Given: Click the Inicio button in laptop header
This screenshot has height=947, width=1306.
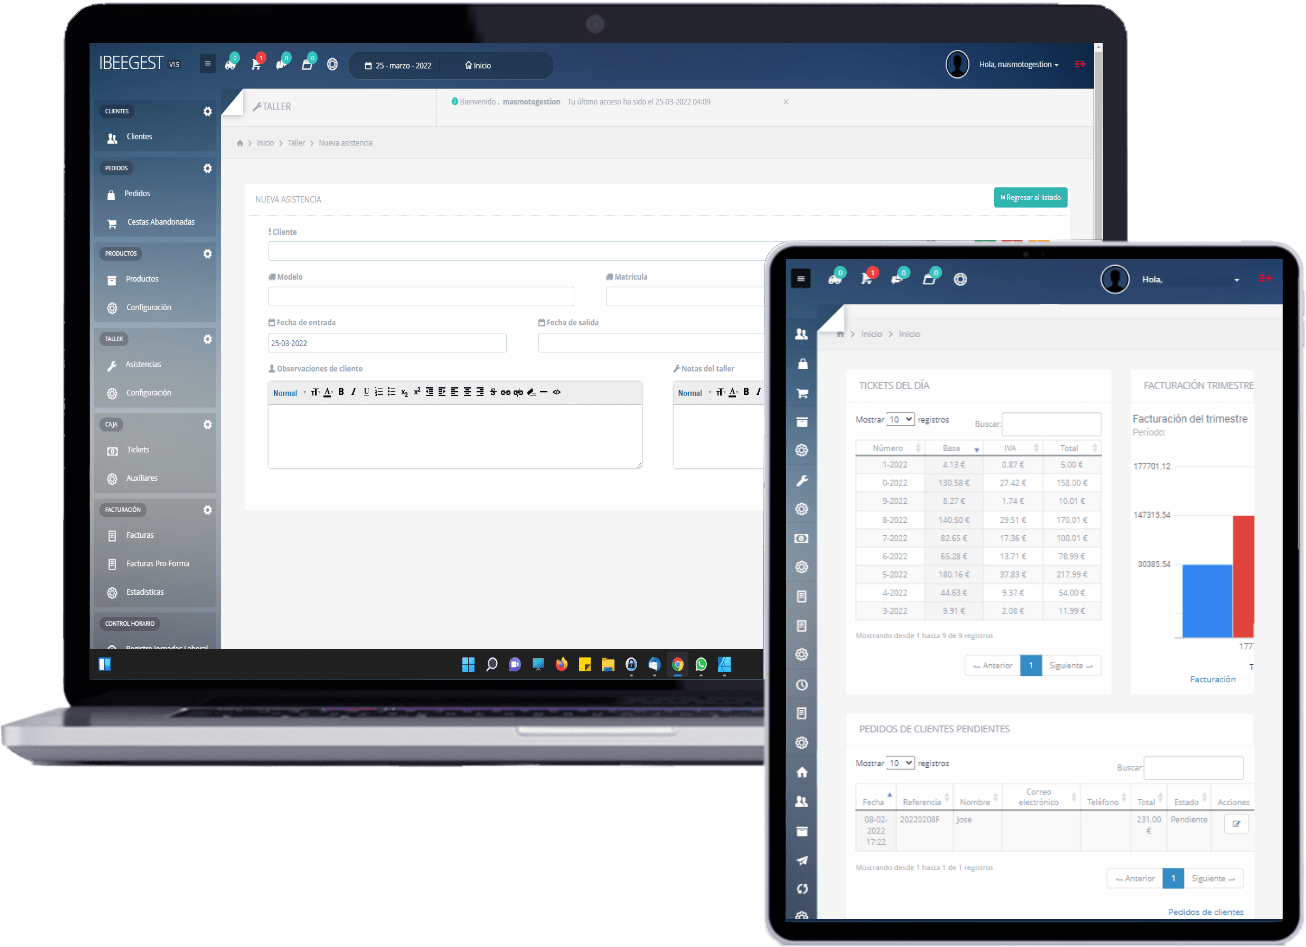Looking at the screenshot, I should [478, 65].
